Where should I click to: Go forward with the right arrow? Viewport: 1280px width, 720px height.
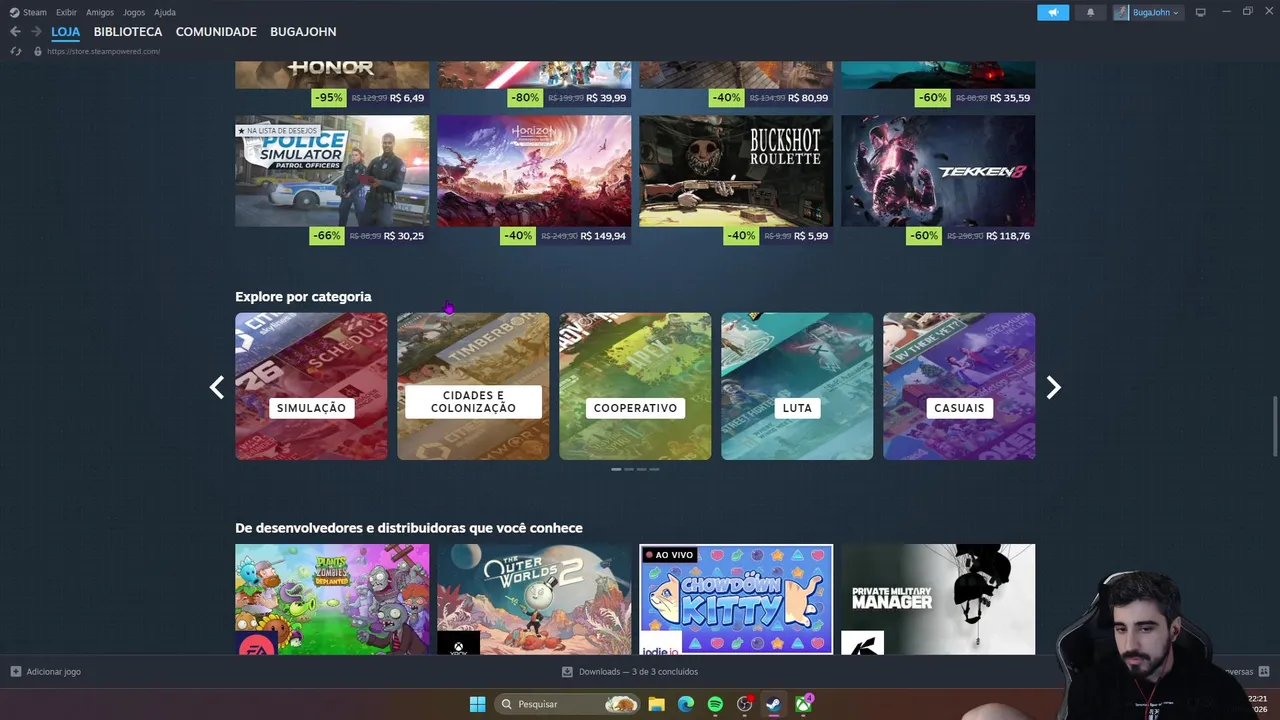point(36,32)
